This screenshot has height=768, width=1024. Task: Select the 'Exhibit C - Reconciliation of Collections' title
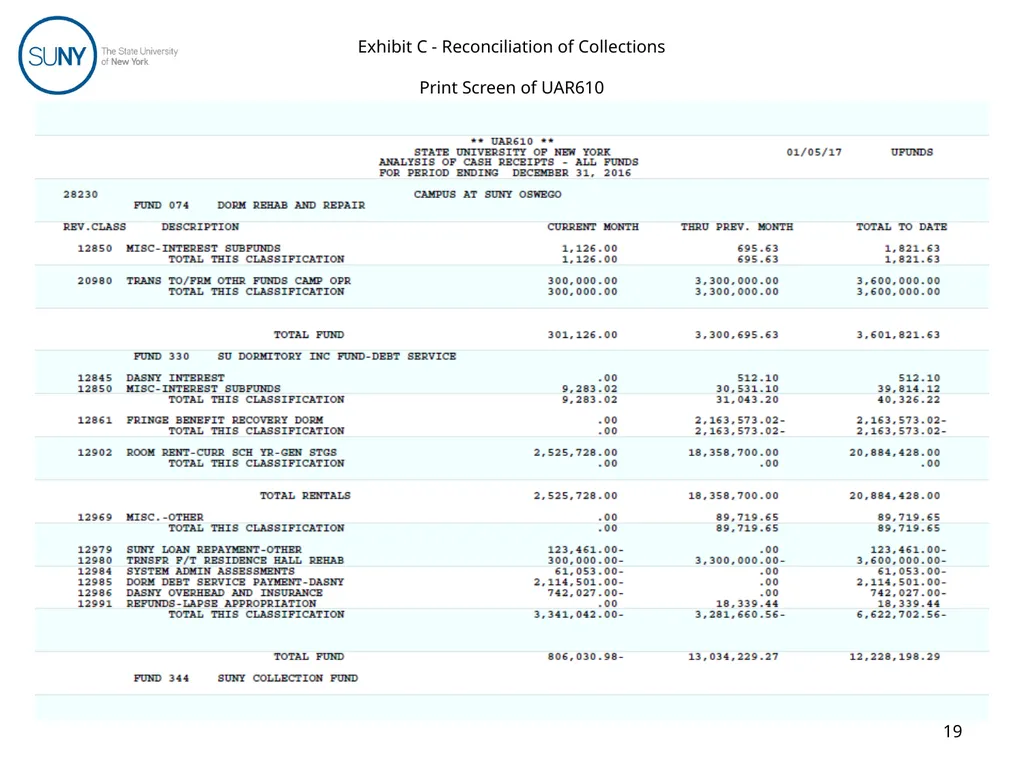click(x=511, y=47)
